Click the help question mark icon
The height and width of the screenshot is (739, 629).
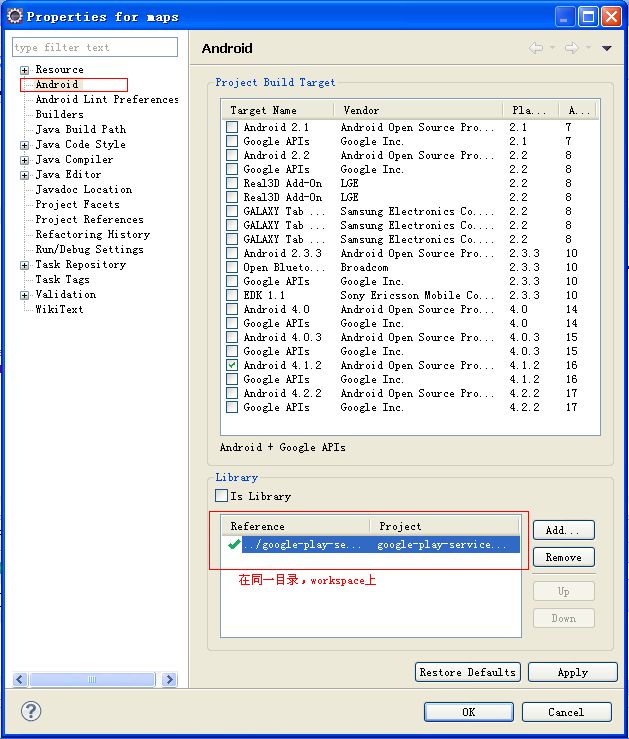click(x=31, y=711)
